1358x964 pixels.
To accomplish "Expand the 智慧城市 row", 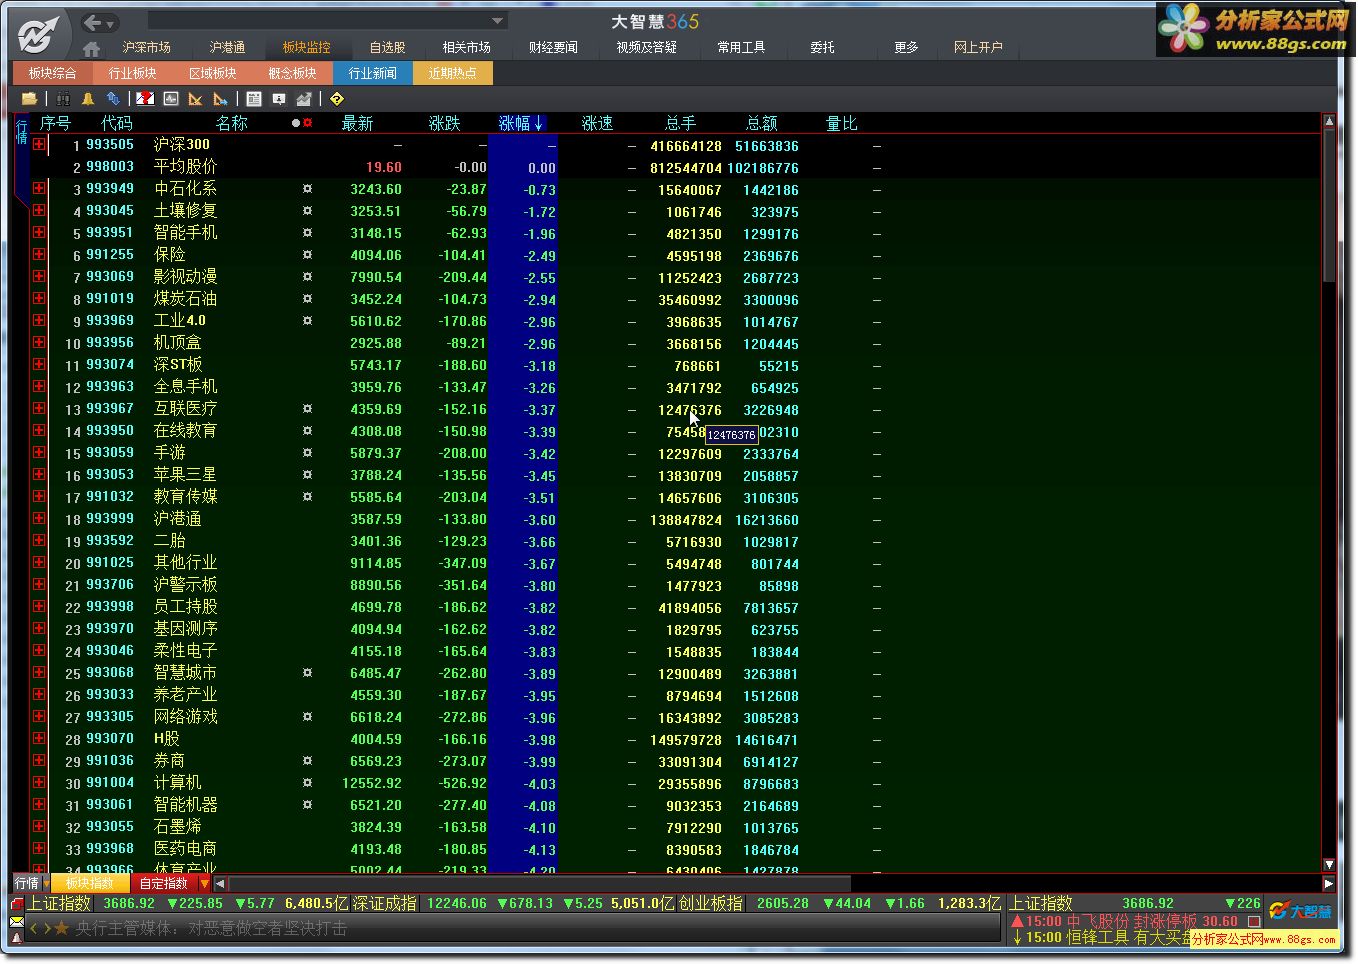I will tap(39, 672).
